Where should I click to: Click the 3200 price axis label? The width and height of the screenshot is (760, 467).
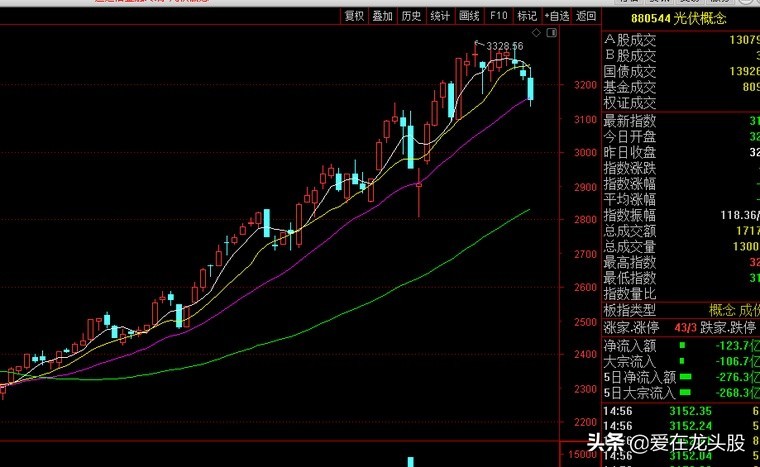point(585,85)
